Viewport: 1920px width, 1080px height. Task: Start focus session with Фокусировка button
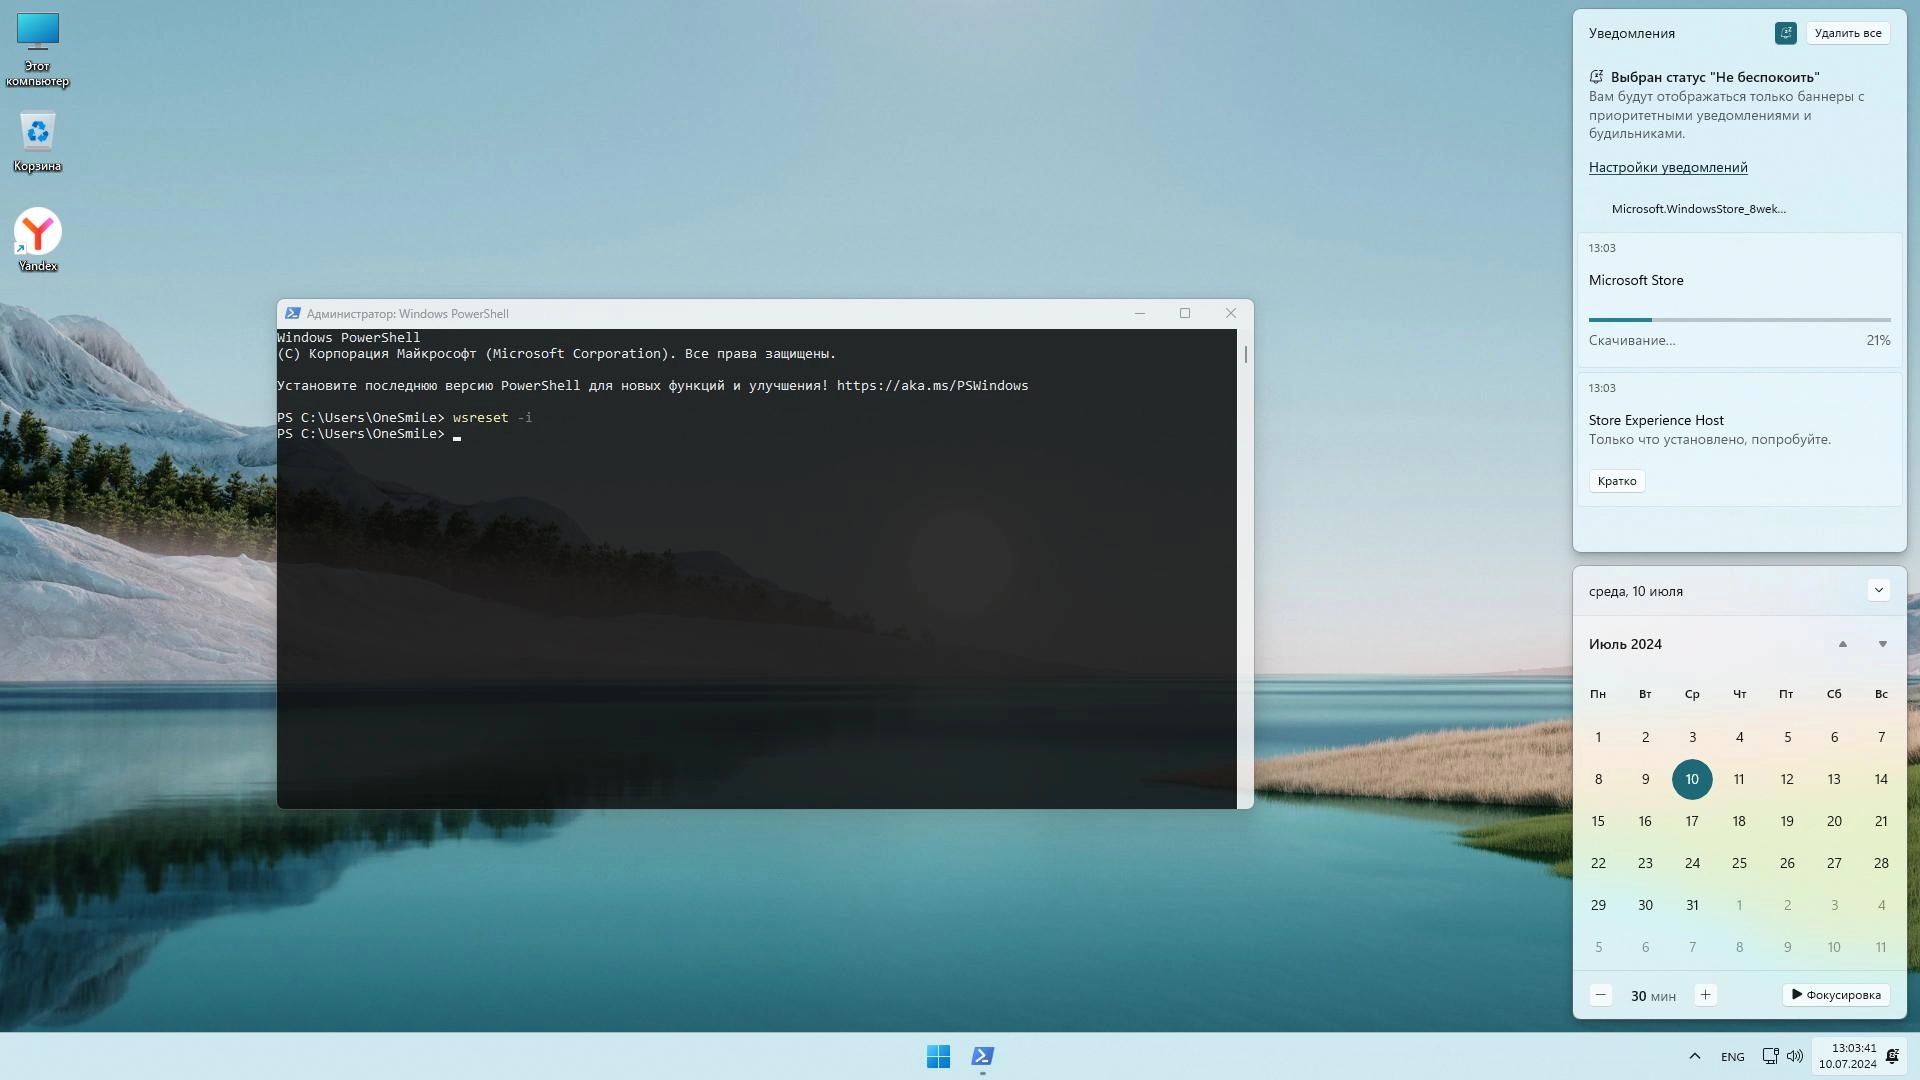pyautogui.click(x=1835, y=995)
